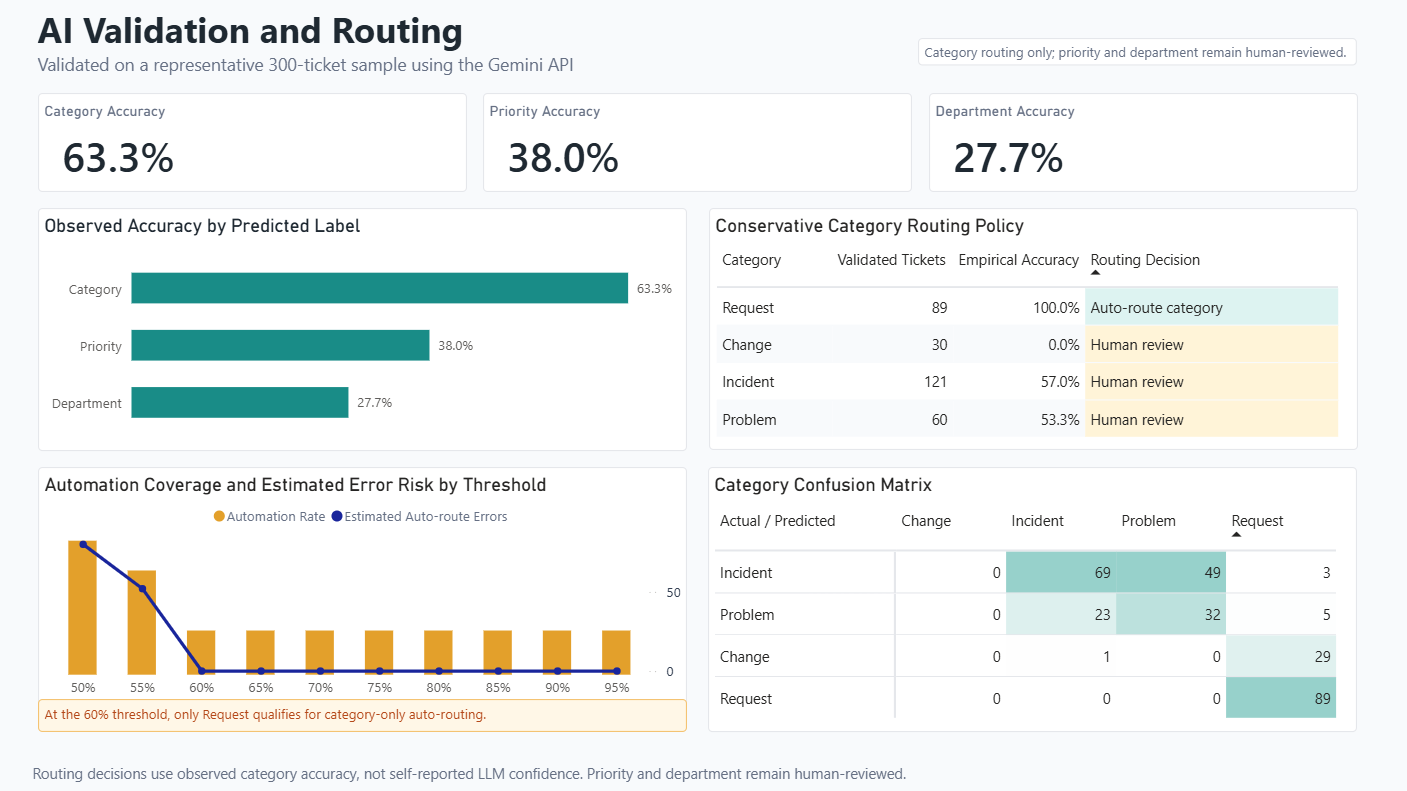Click the Category Accuracy 63.3% card
Screen dimensions: 1407x791
tap(252, 142)
